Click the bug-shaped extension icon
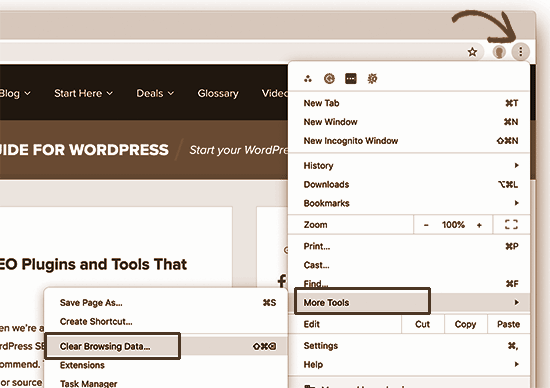 point(372,79)
